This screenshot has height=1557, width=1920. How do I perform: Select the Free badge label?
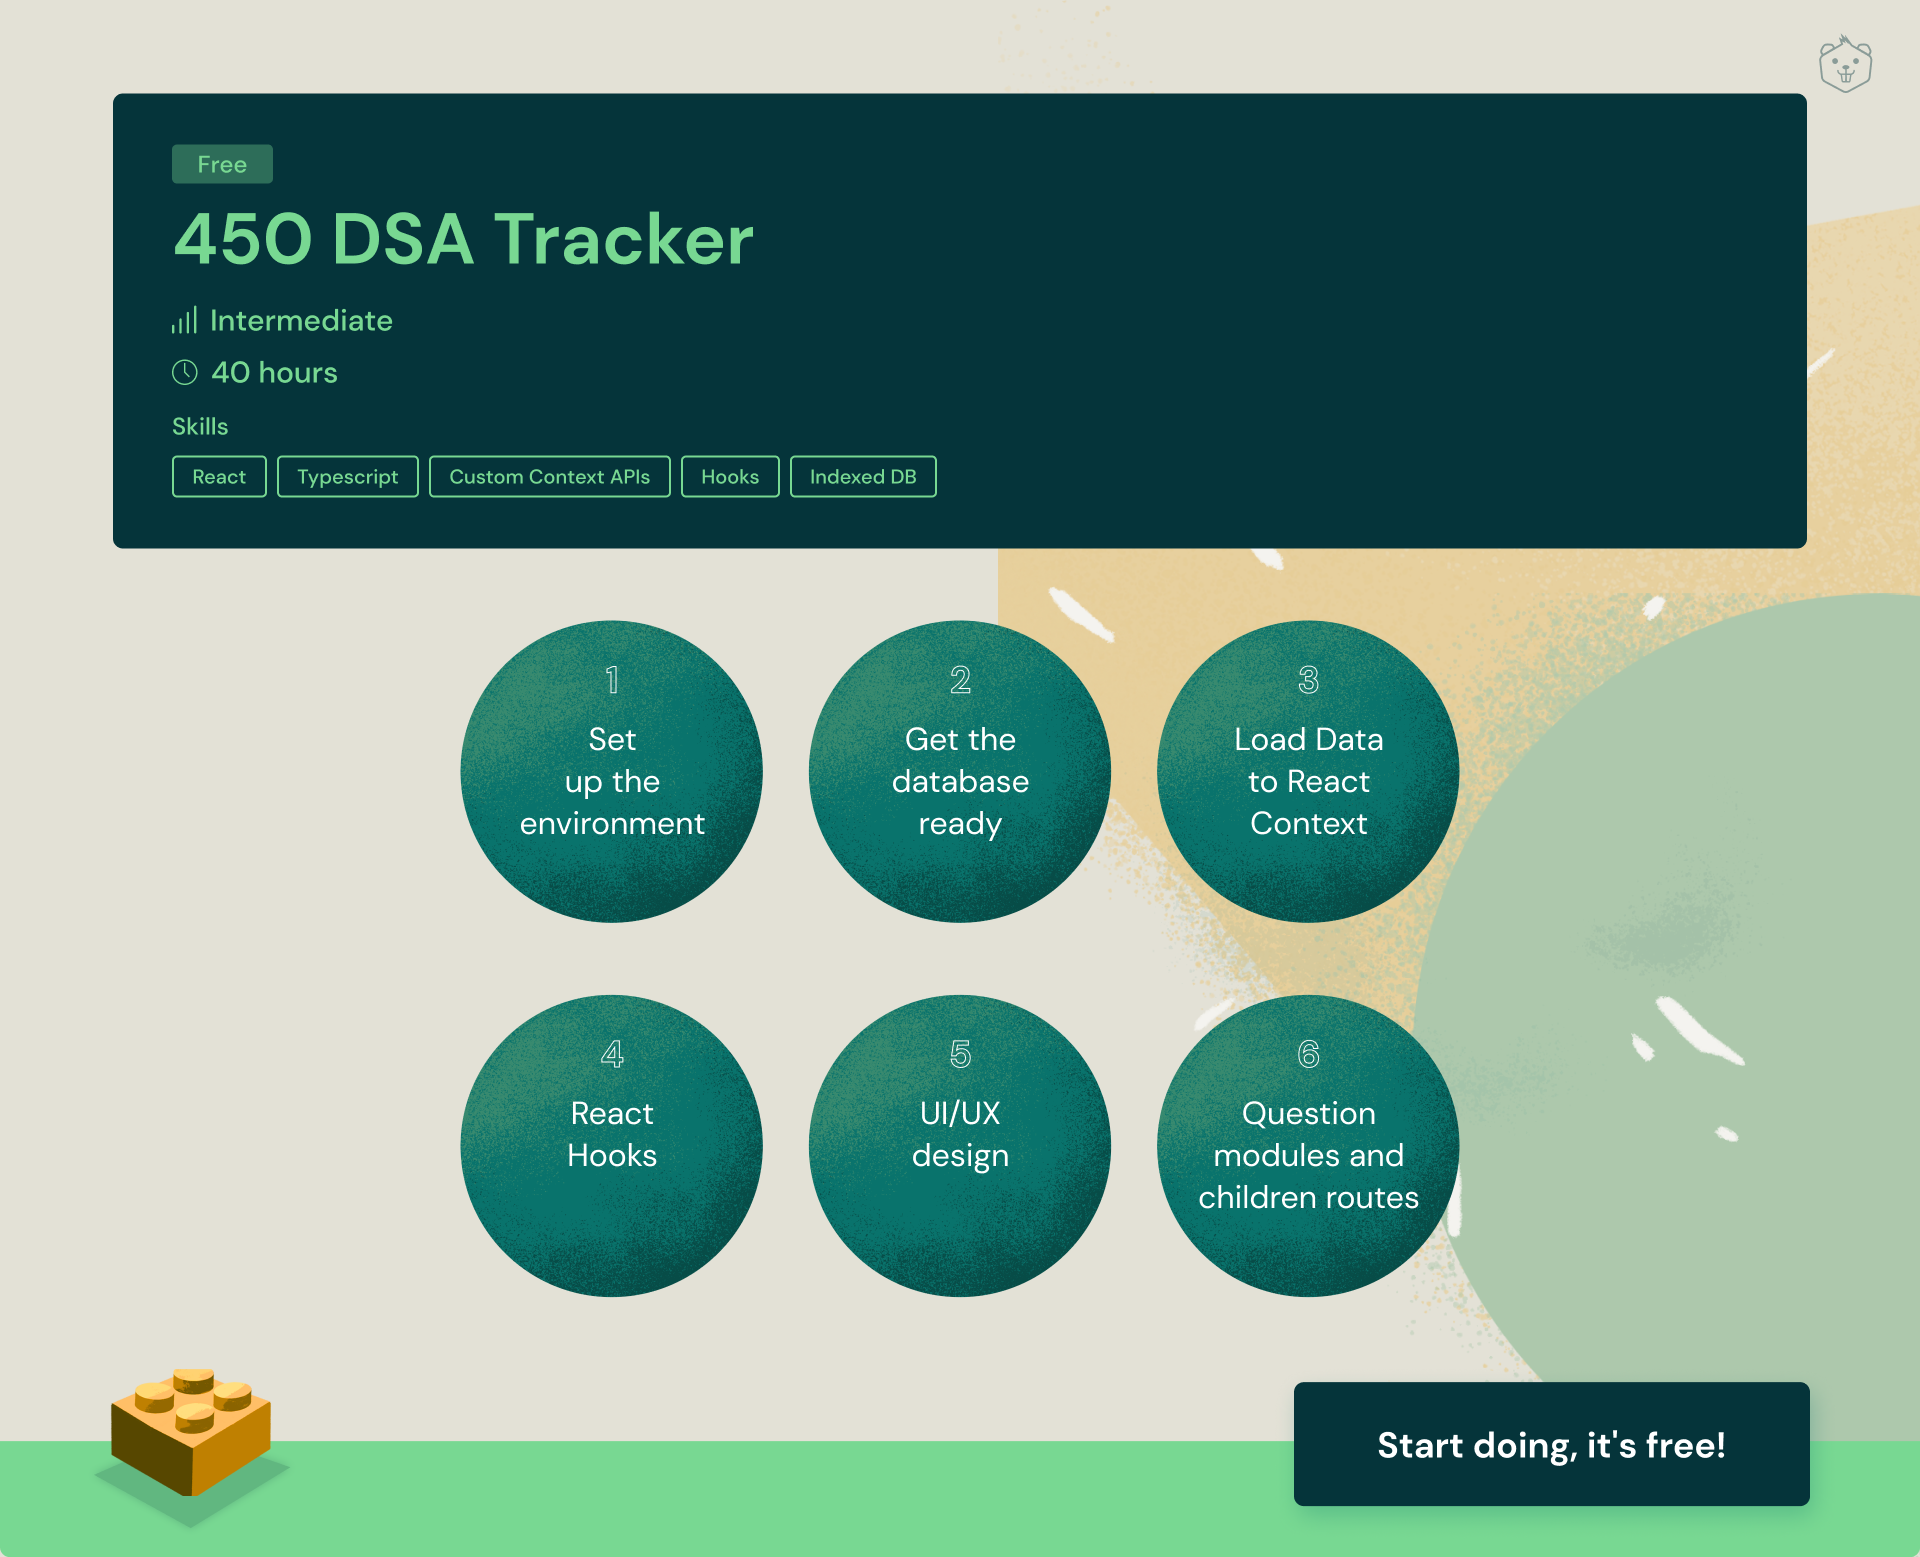tap(221, 164)
